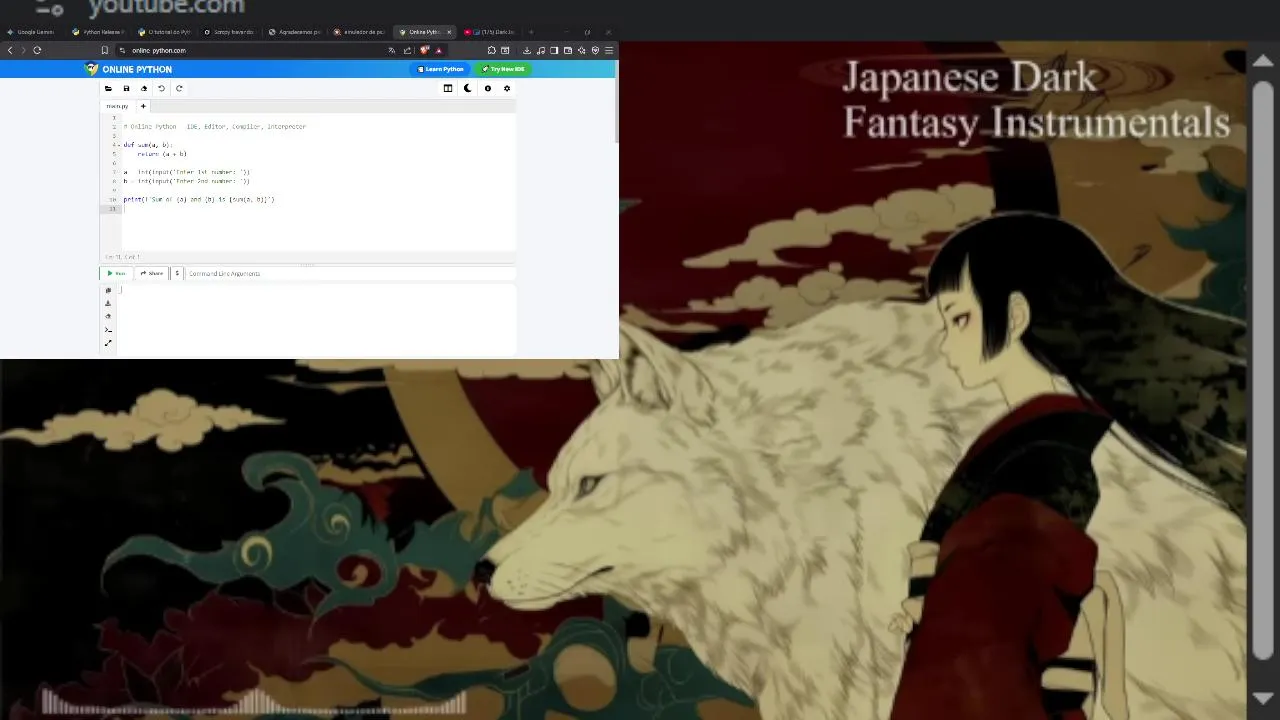Go back in browser history
The width and height of the screenshot is (1280, 720).
(x=10, y=50)
